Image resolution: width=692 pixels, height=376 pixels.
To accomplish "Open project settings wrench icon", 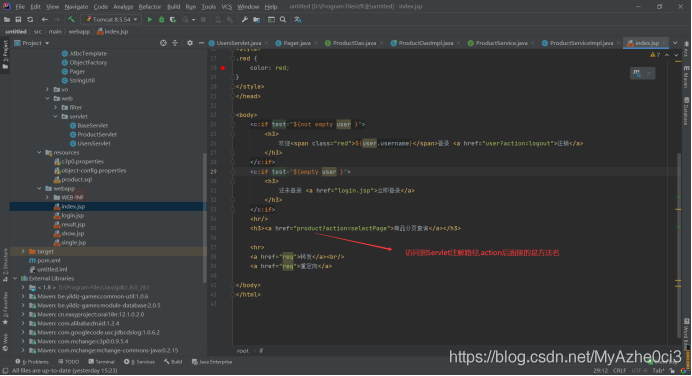I will pos(245,19).
